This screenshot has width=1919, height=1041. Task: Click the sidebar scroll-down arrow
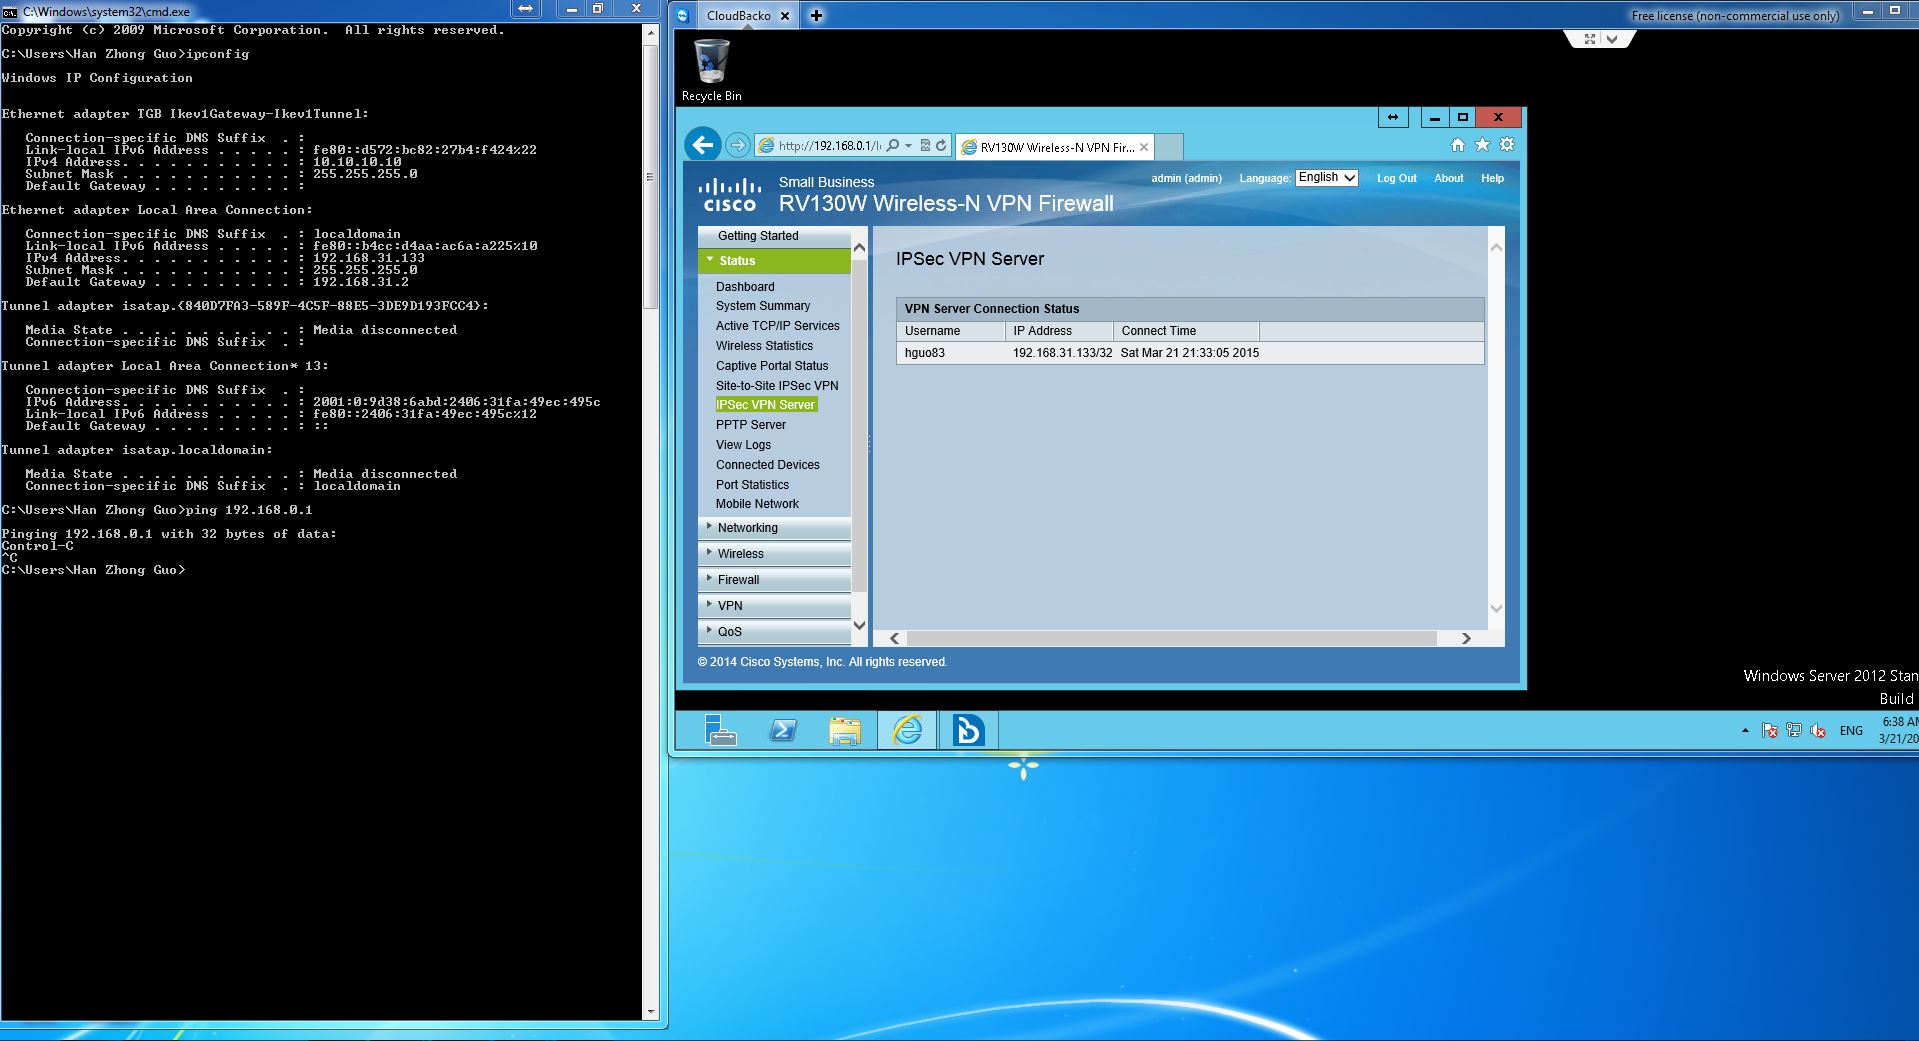859,625
